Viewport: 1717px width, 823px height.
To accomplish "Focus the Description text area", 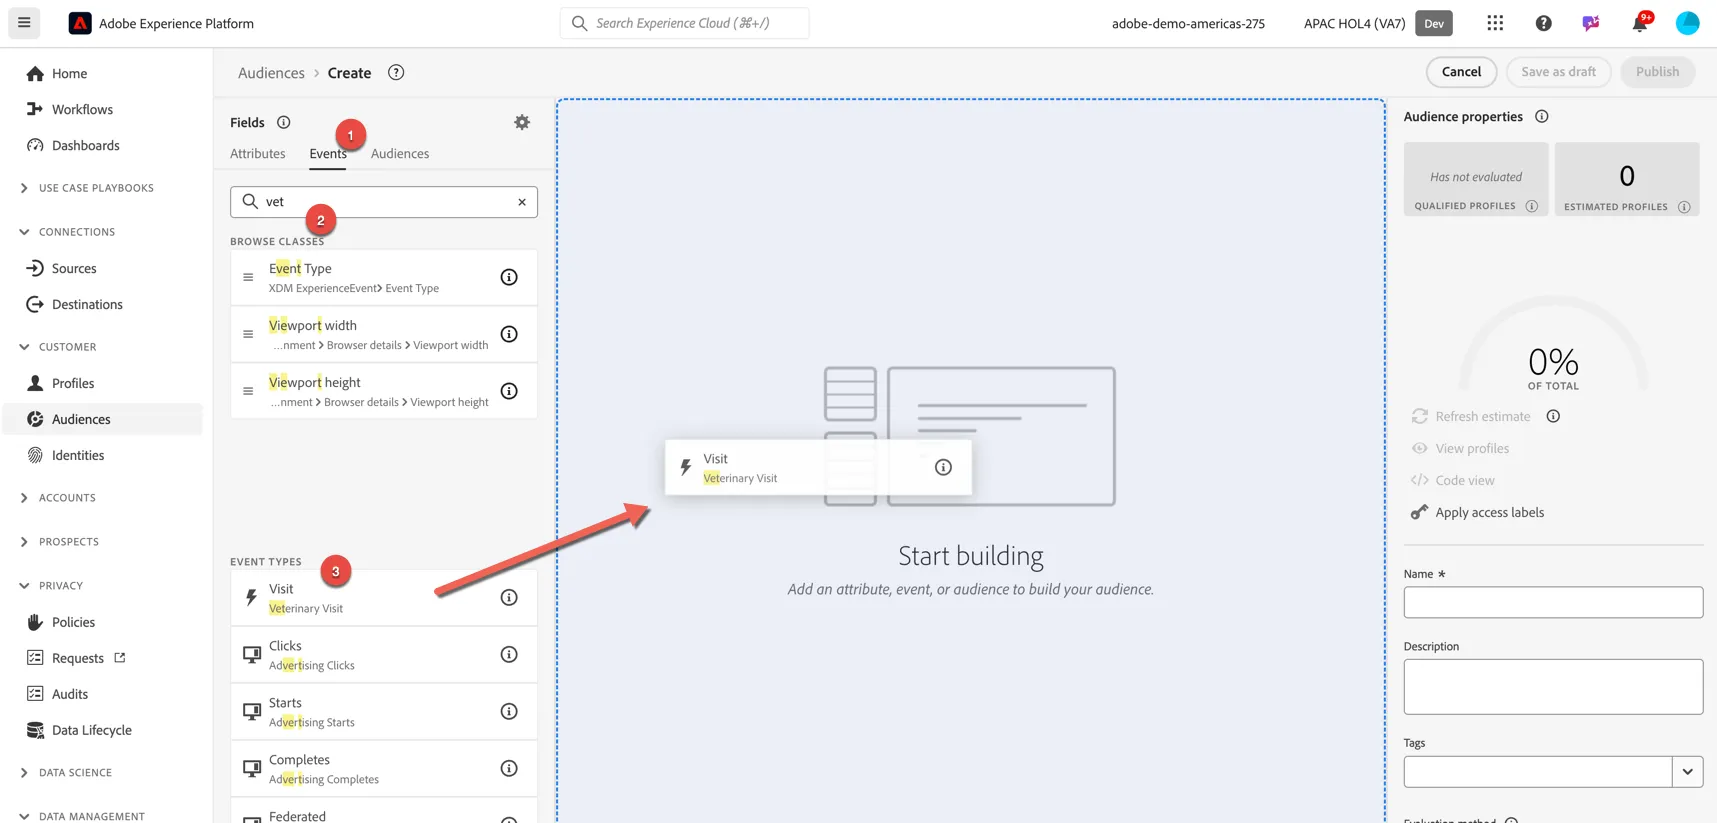I will (1553, 686).
